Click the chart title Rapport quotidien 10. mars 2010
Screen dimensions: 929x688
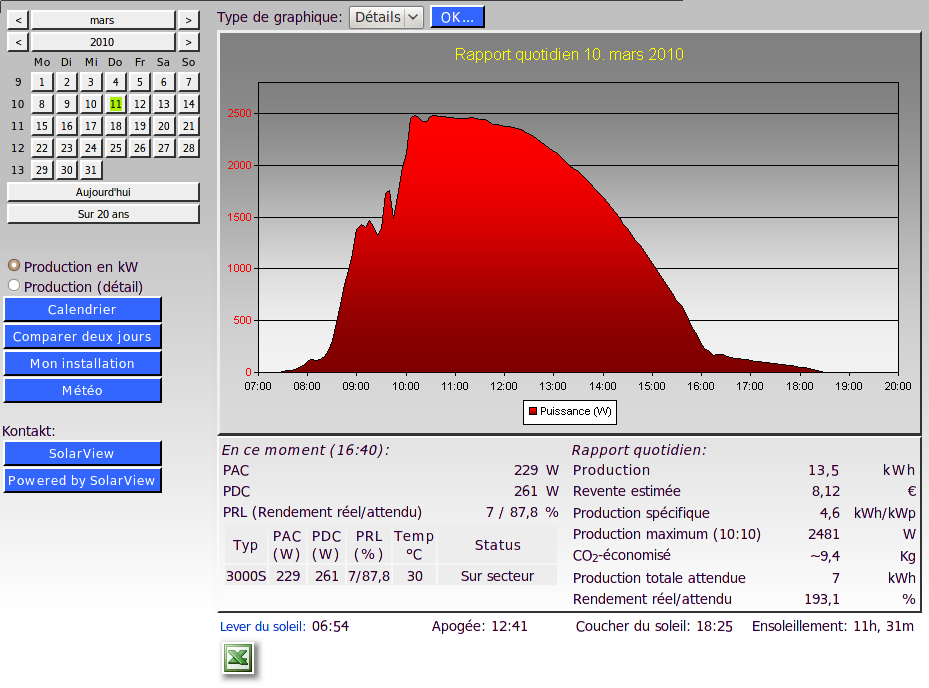pyautogui.click(x=569, y=55)
